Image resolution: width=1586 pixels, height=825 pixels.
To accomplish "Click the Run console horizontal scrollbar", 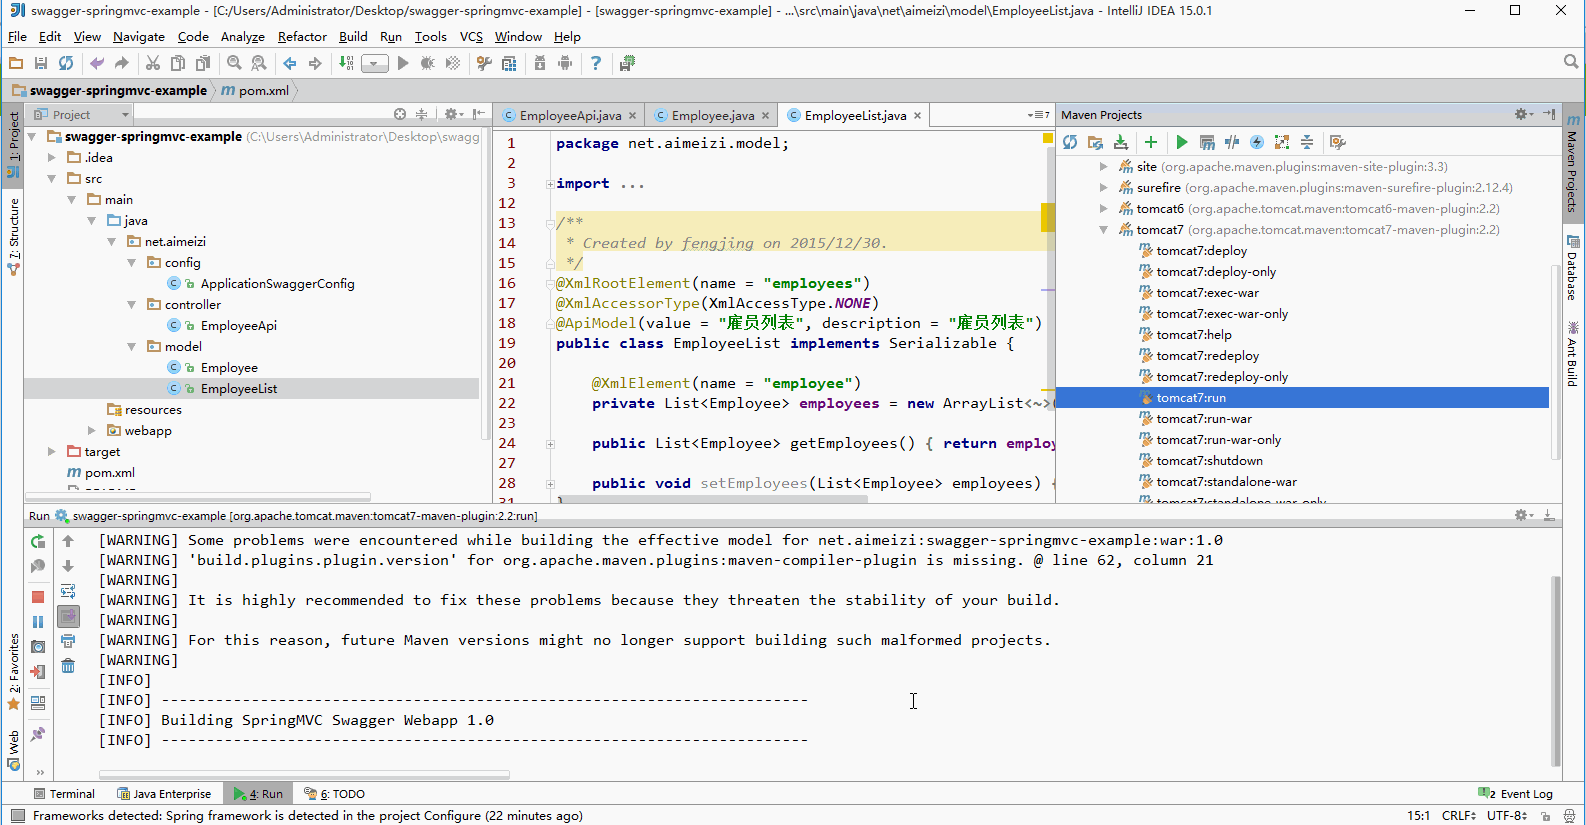I will [x=304, y=775].
